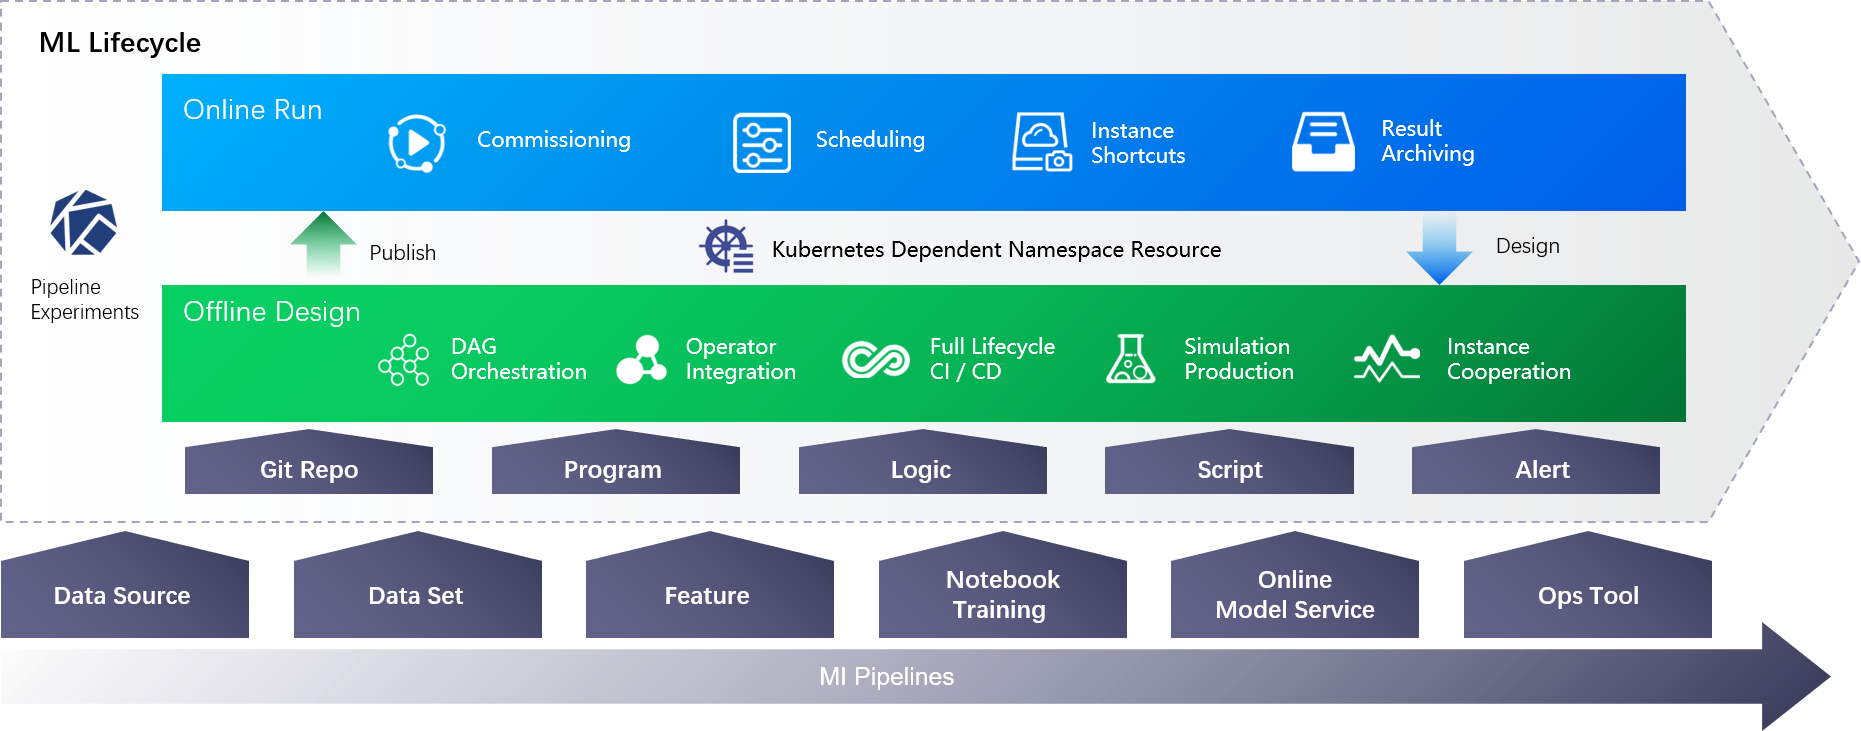Viewport: 1861px width, 731px height.
Task: Open the Notebook Training block
Action: (1003, 585)
